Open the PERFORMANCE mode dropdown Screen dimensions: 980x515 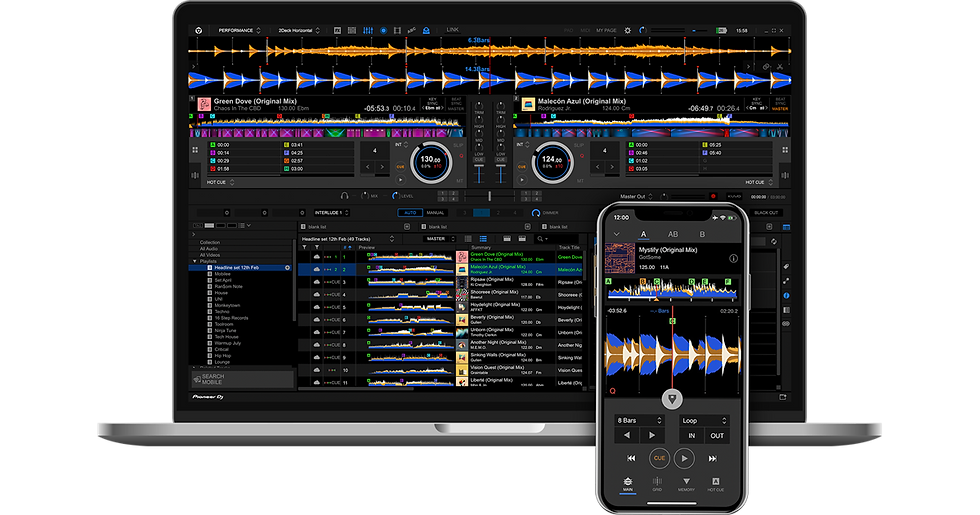pyautogui.click(x=239, y=30)
